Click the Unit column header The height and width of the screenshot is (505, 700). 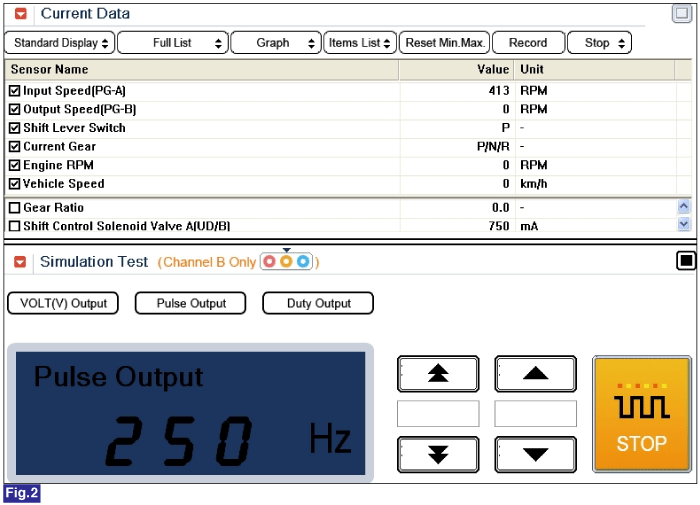click(x=595, y=70)
